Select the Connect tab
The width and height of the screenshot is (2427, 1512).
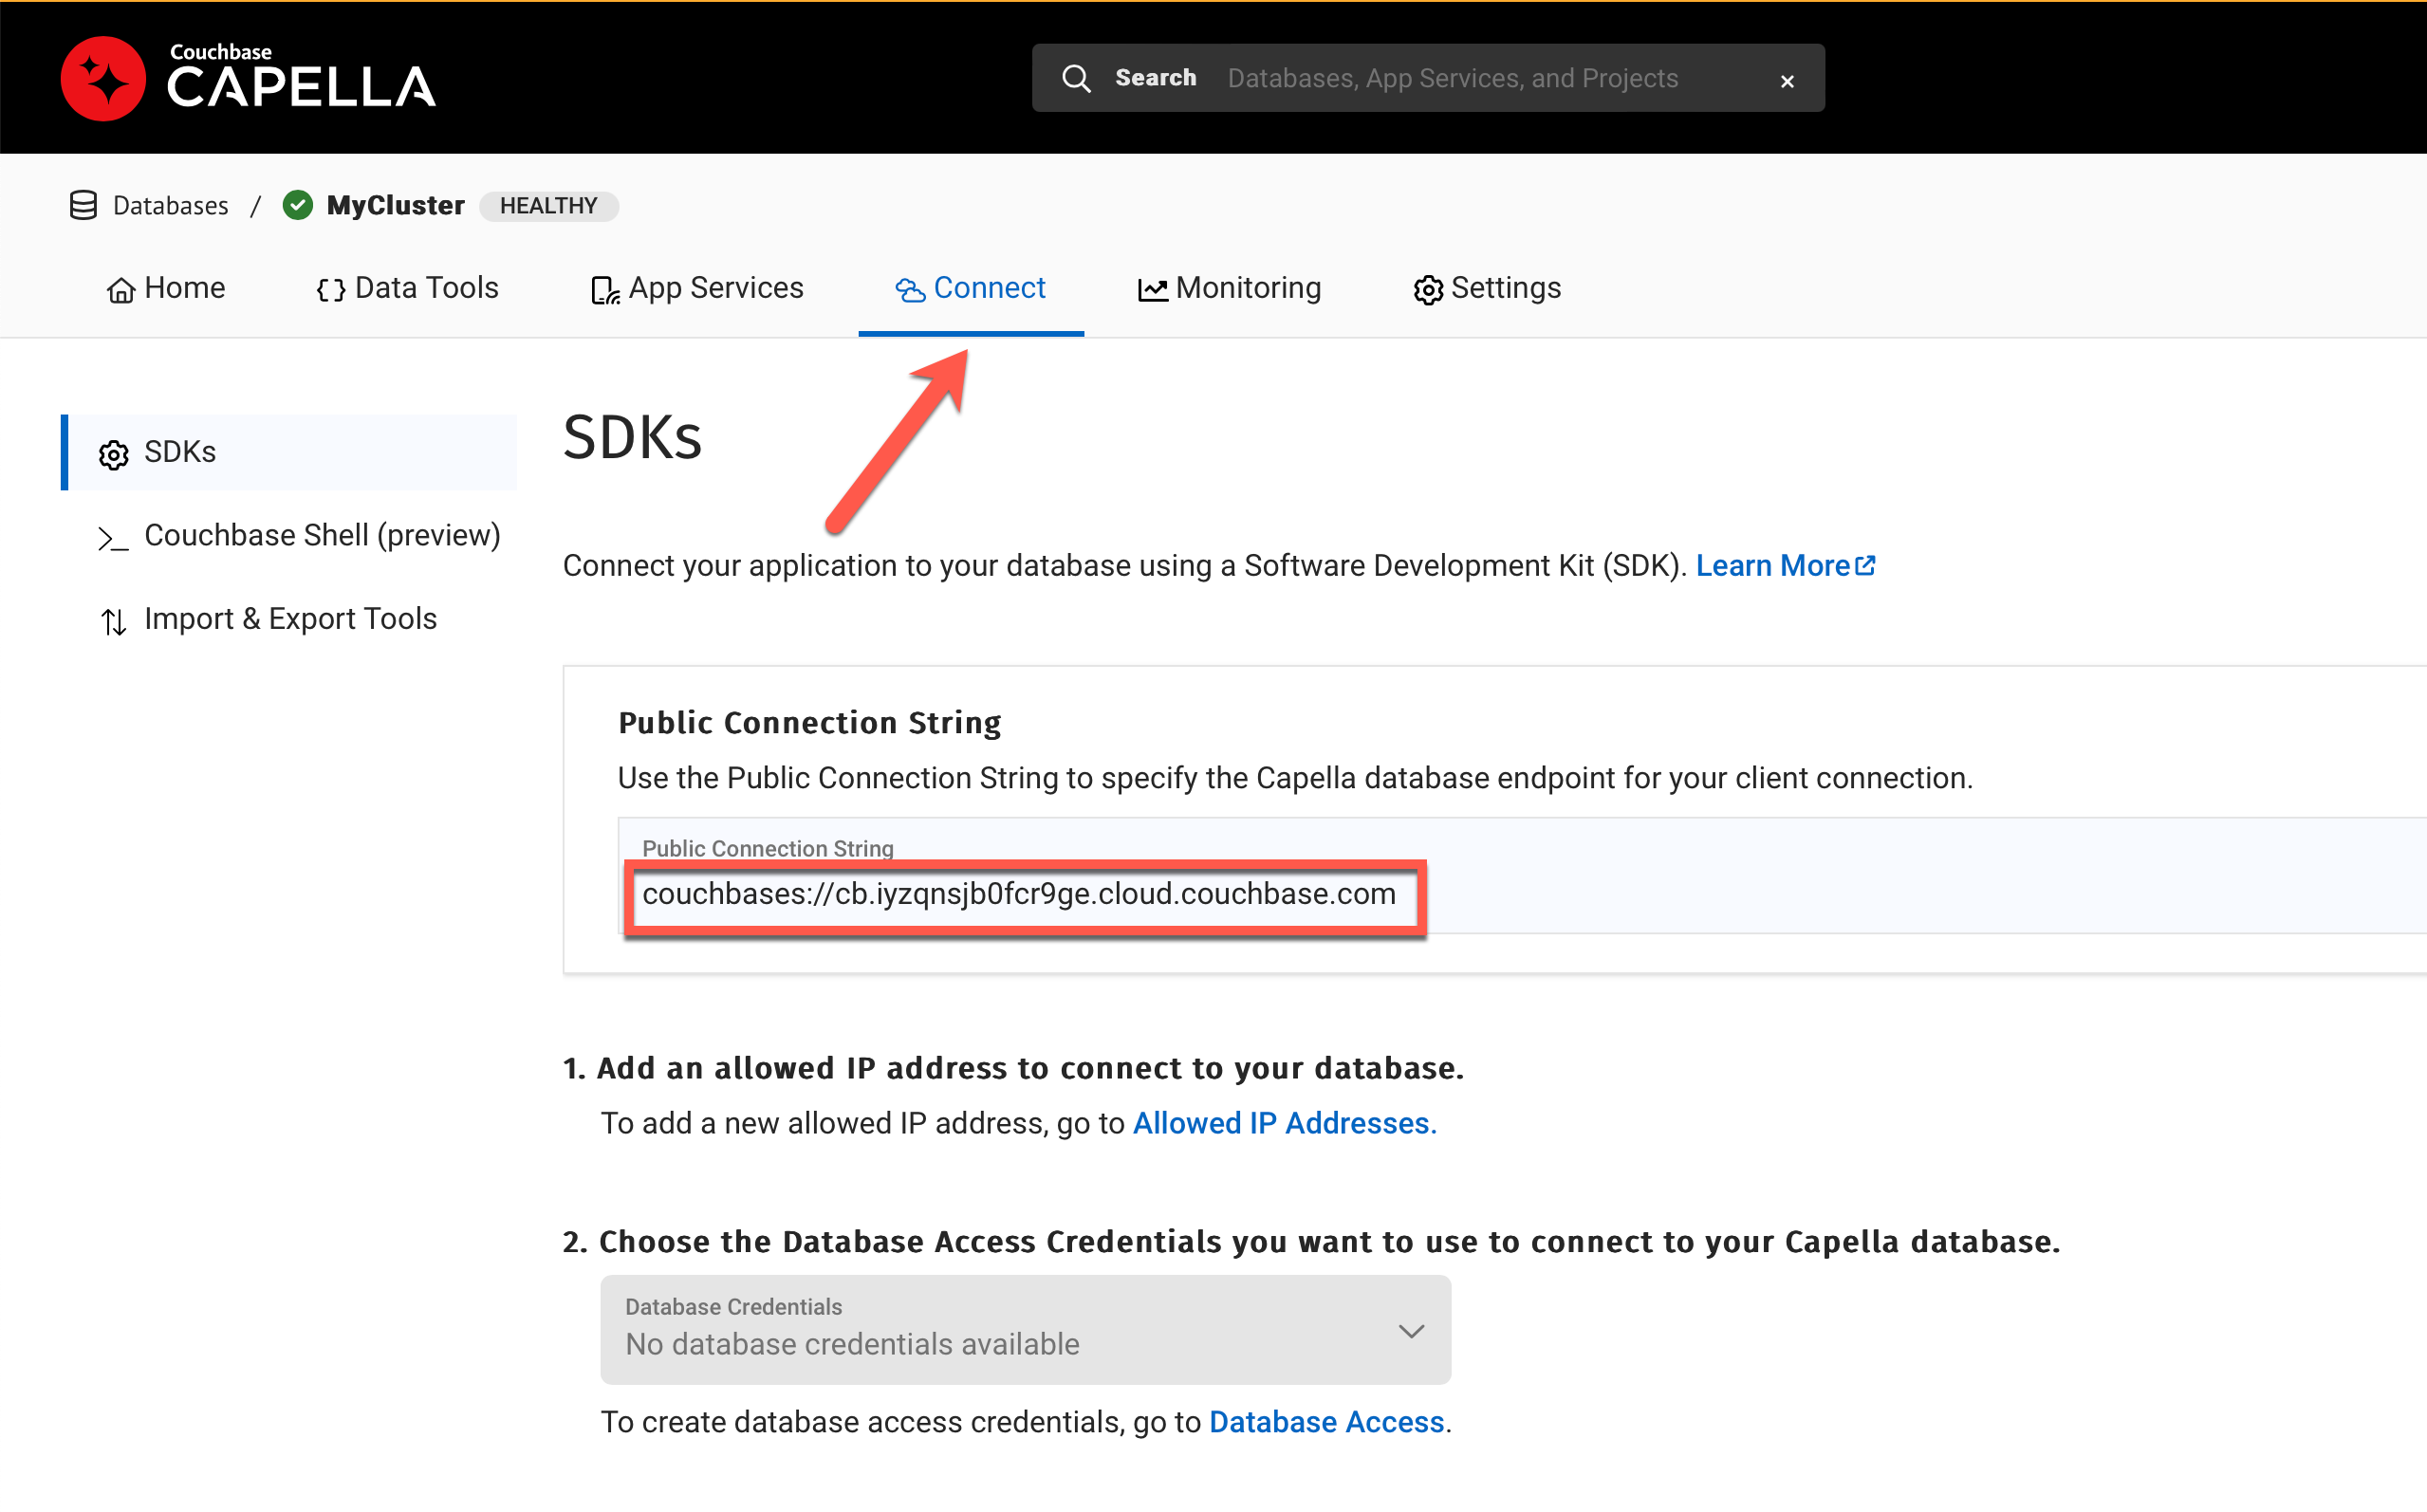click(x=971, y=289)
